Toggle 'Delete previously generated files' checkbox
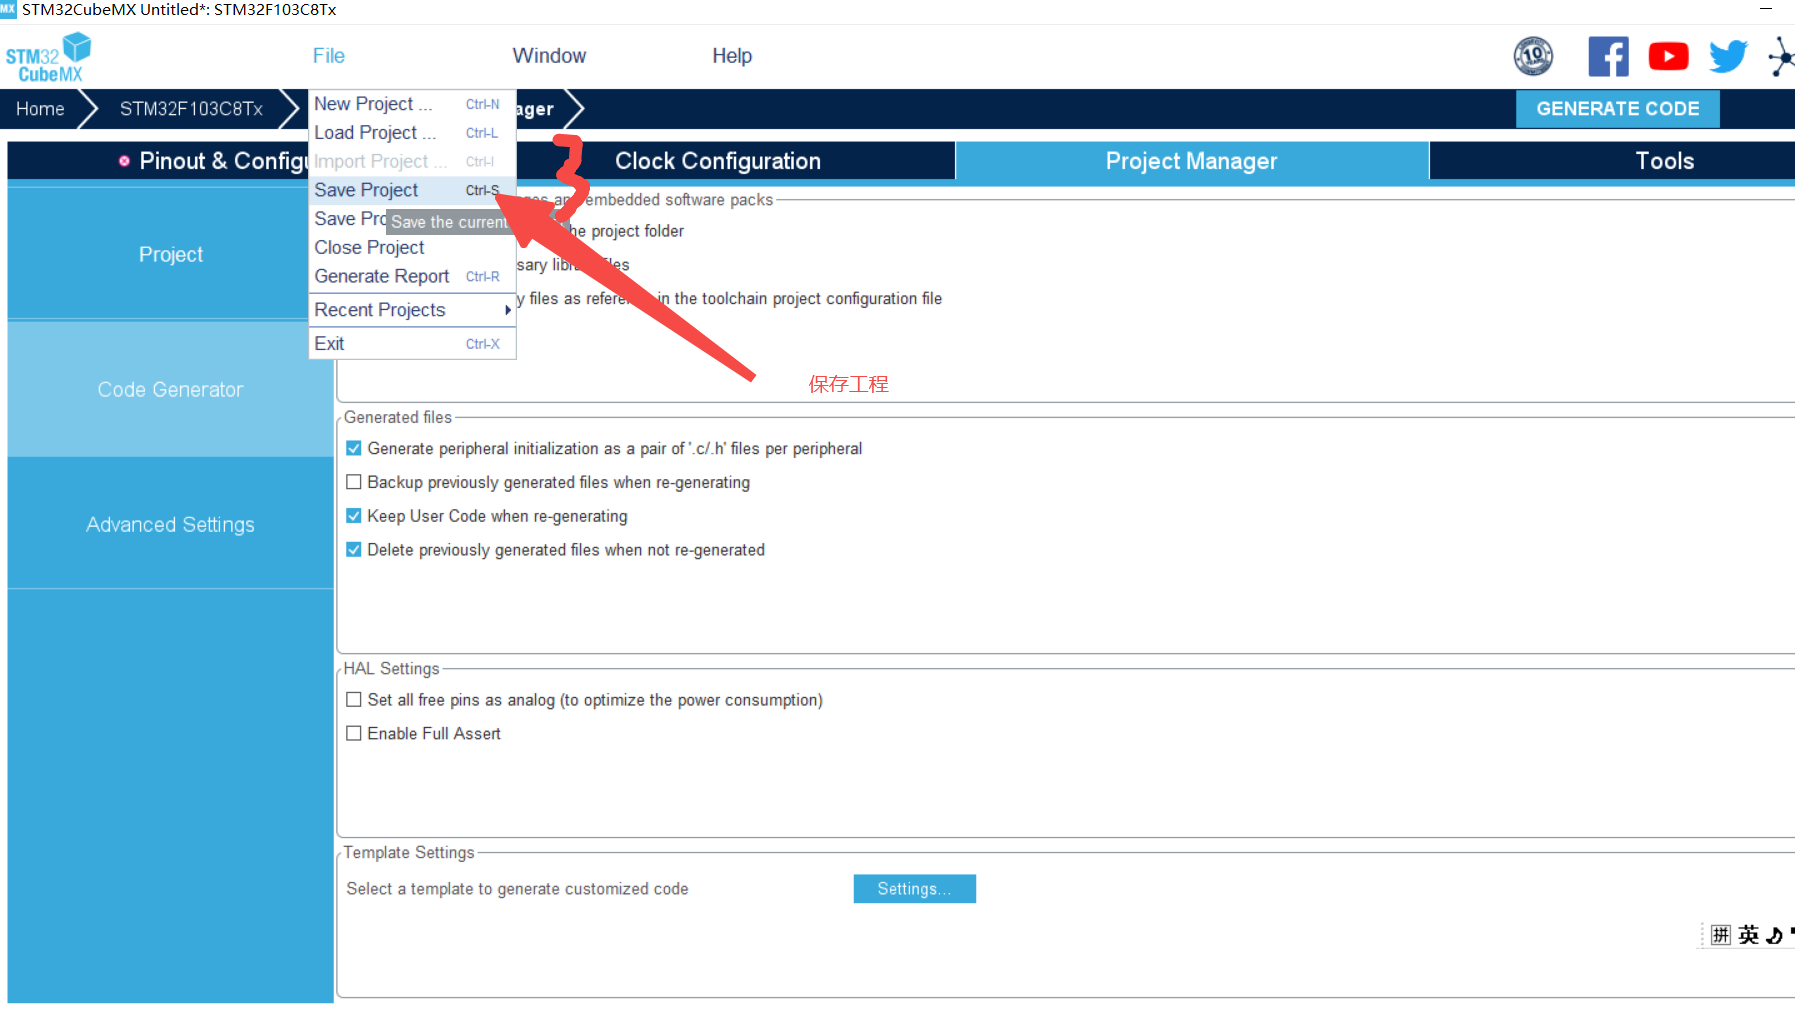 pyautogui.click(x=354, y=550)
